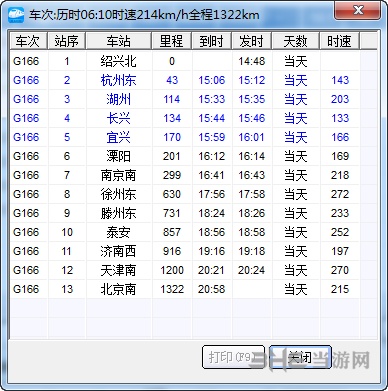This screenshot has width=388, height=391.
Task: Click departure time 16:43
Action: [252, 175]
